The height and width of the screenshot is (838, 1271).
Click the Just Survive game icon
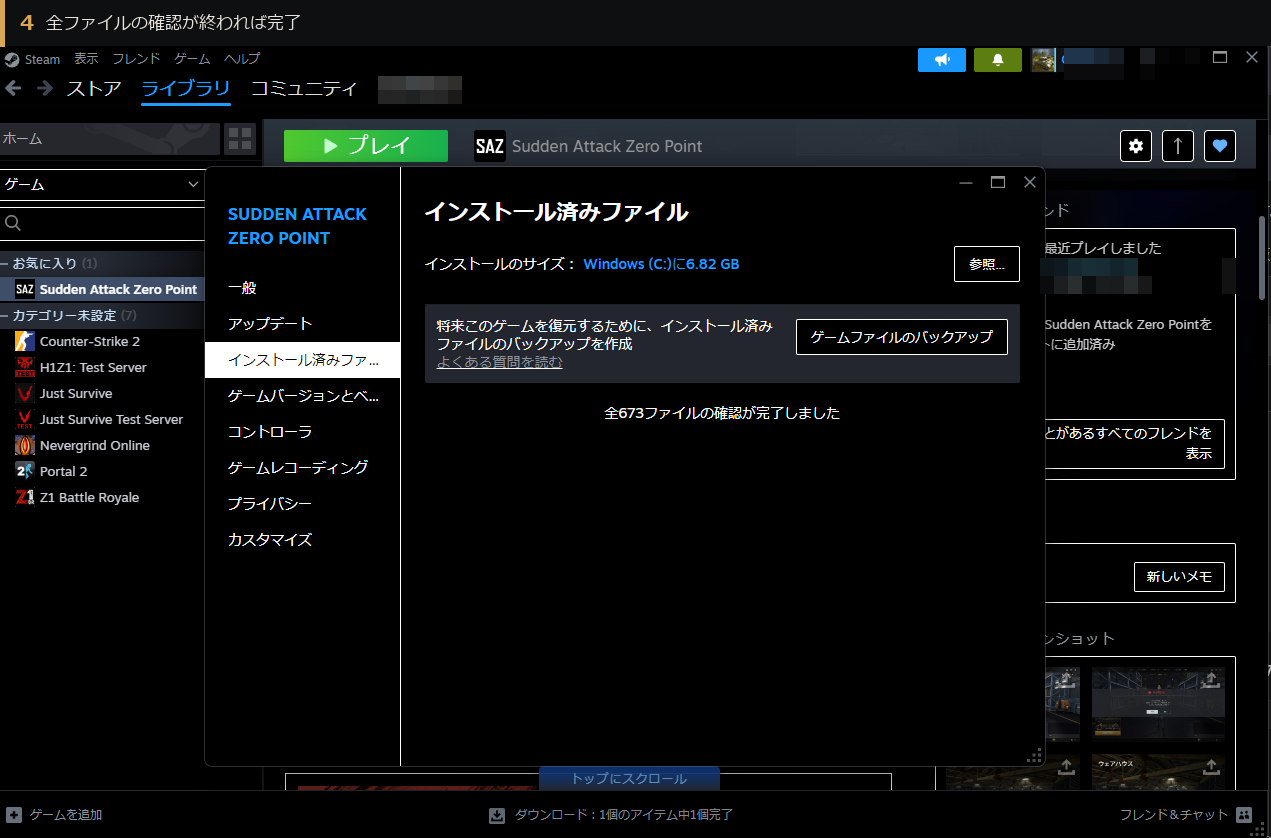[25, 393]
